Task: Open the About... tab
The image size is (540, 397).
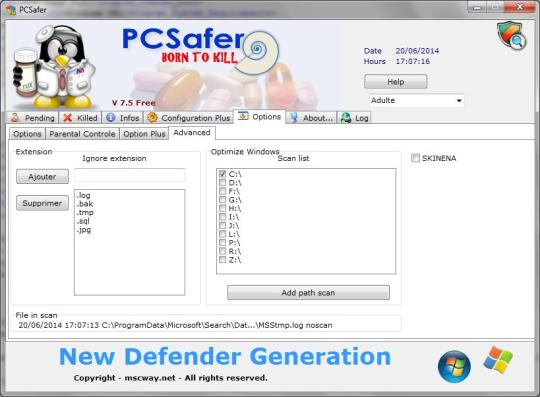Action: [311, 118]
